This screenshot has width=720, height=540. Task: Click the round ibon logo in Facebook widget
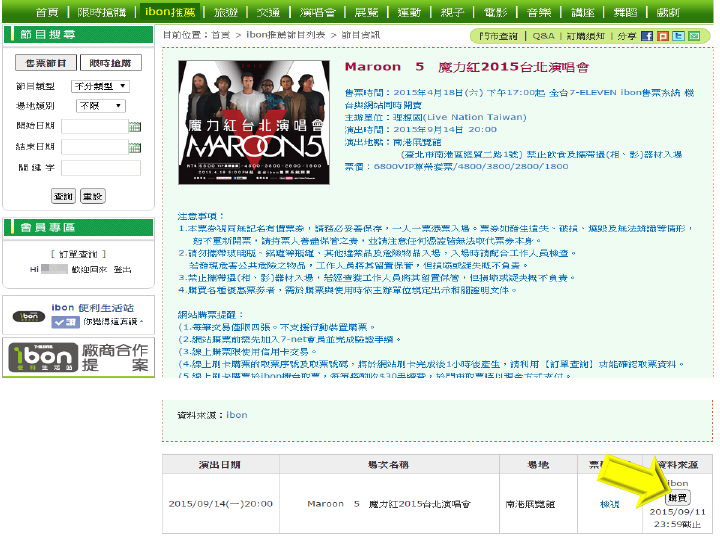click(x=29, y=316)
